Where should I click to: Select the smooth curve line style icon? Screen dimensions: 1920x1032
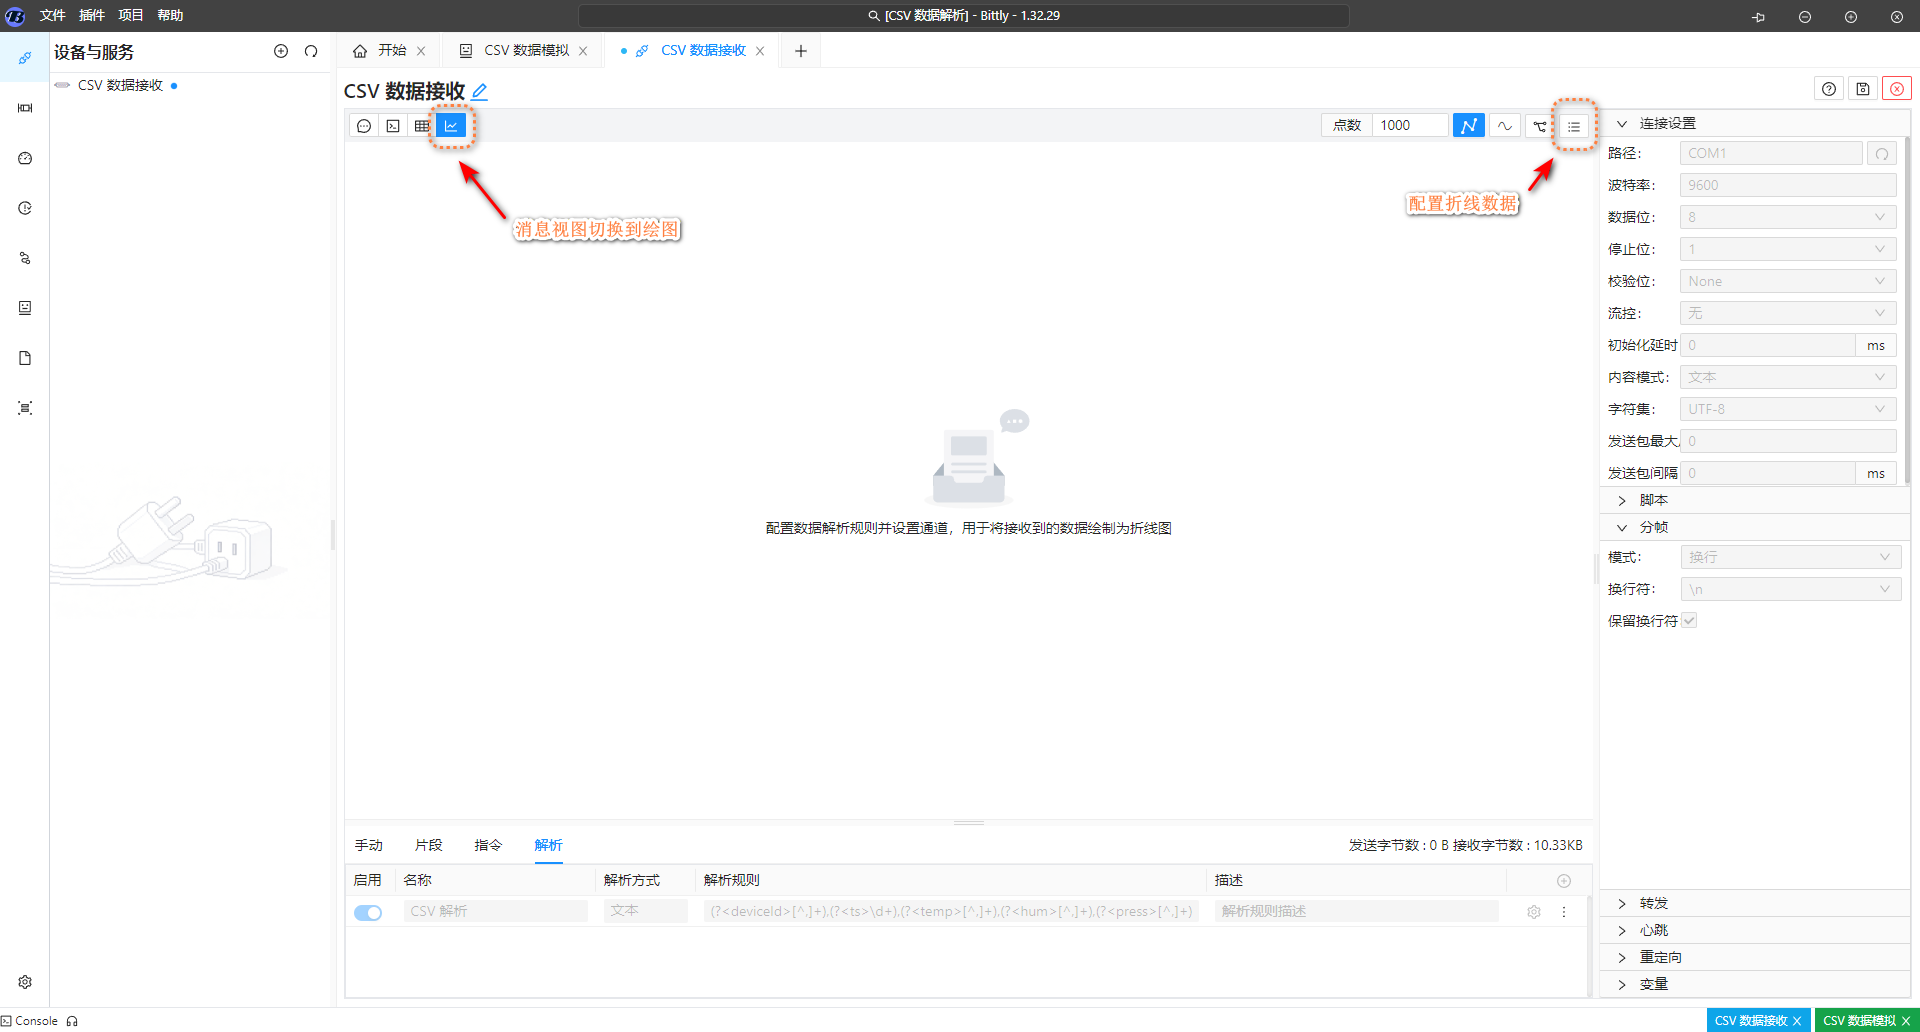pos(1504,126)
